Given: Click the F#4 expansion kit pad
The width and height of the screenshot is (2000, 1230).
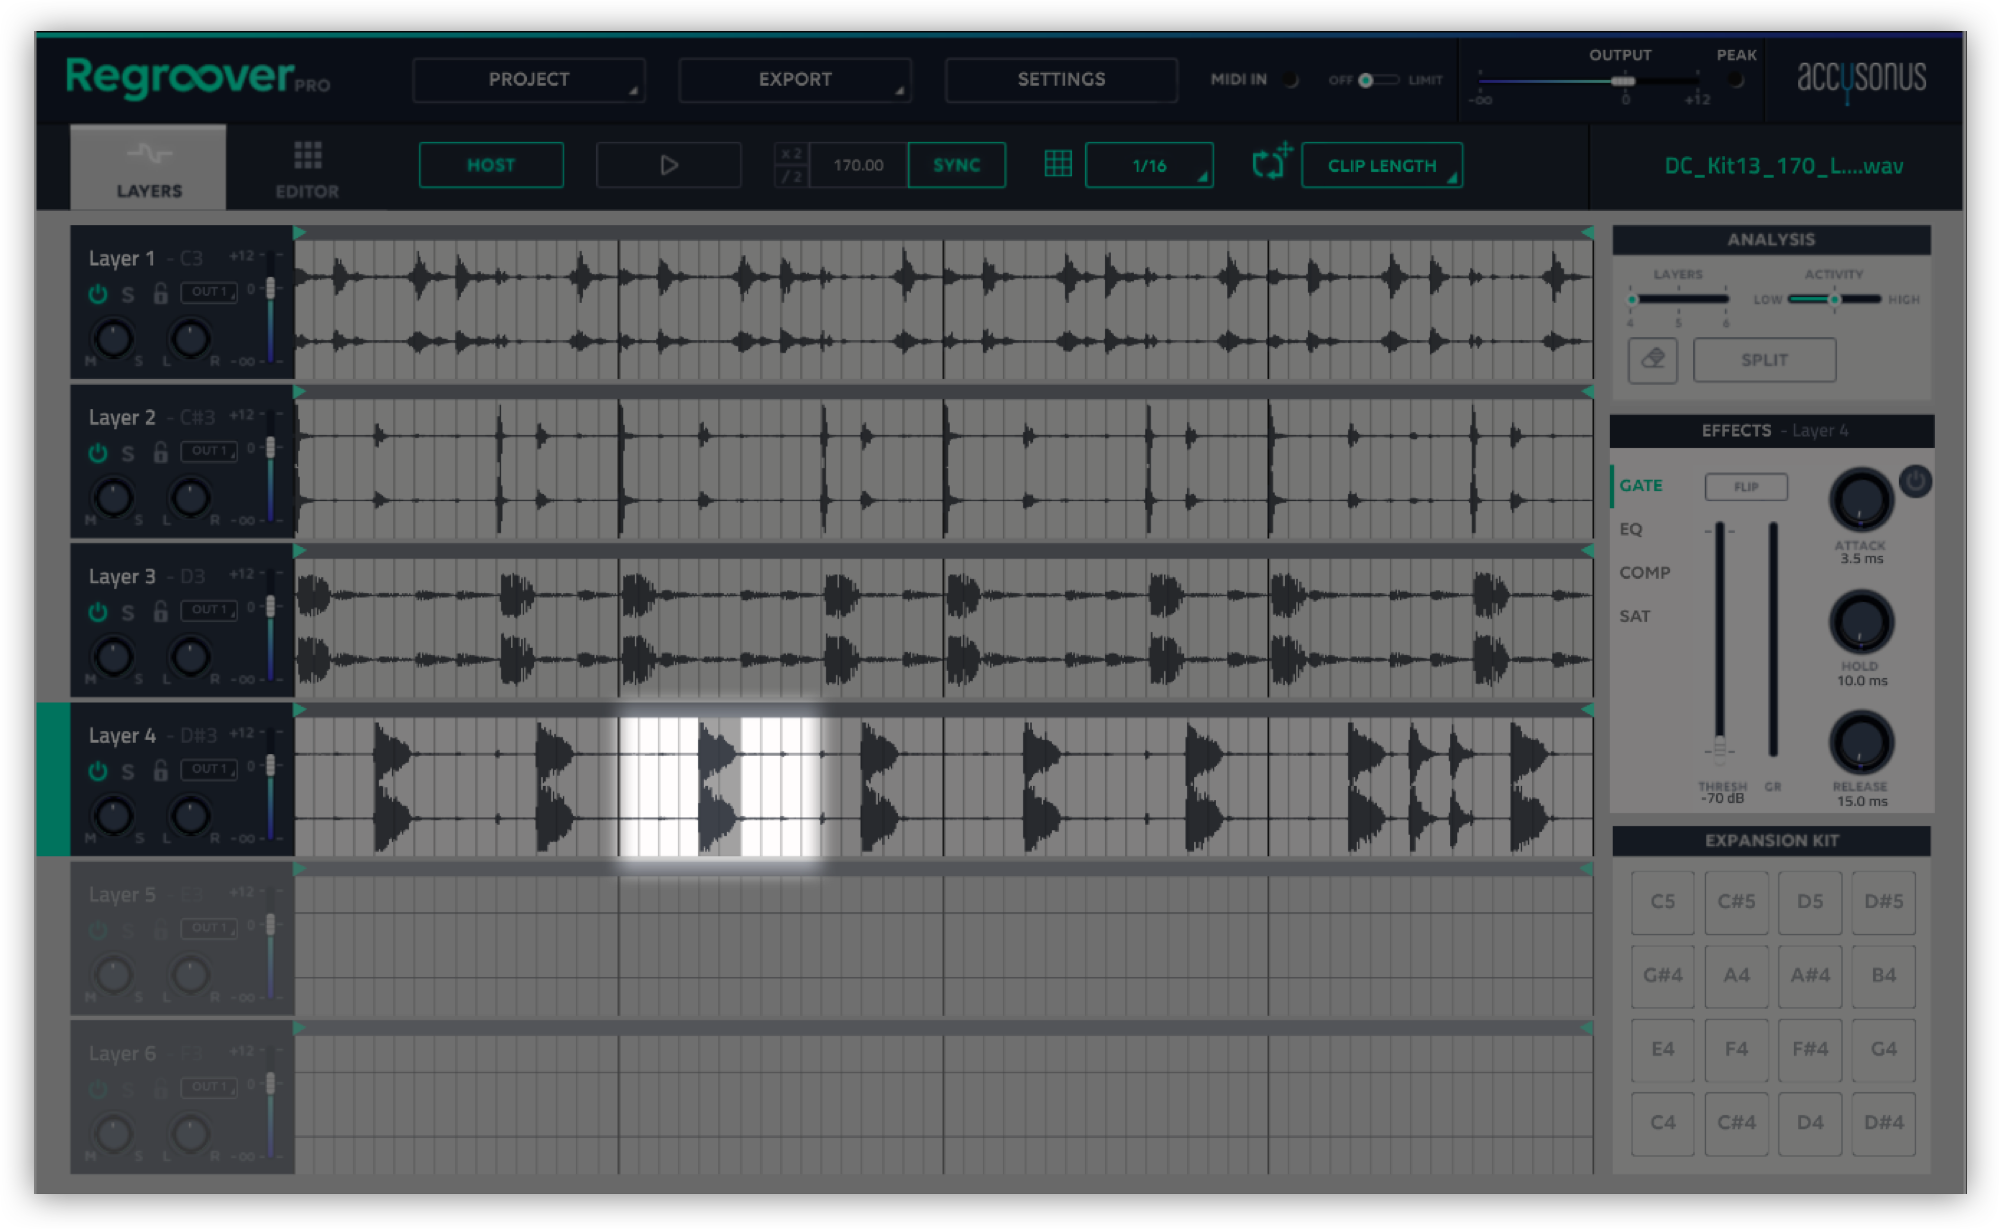Looking at the screenshot, I should (x=1810, y=1049).
